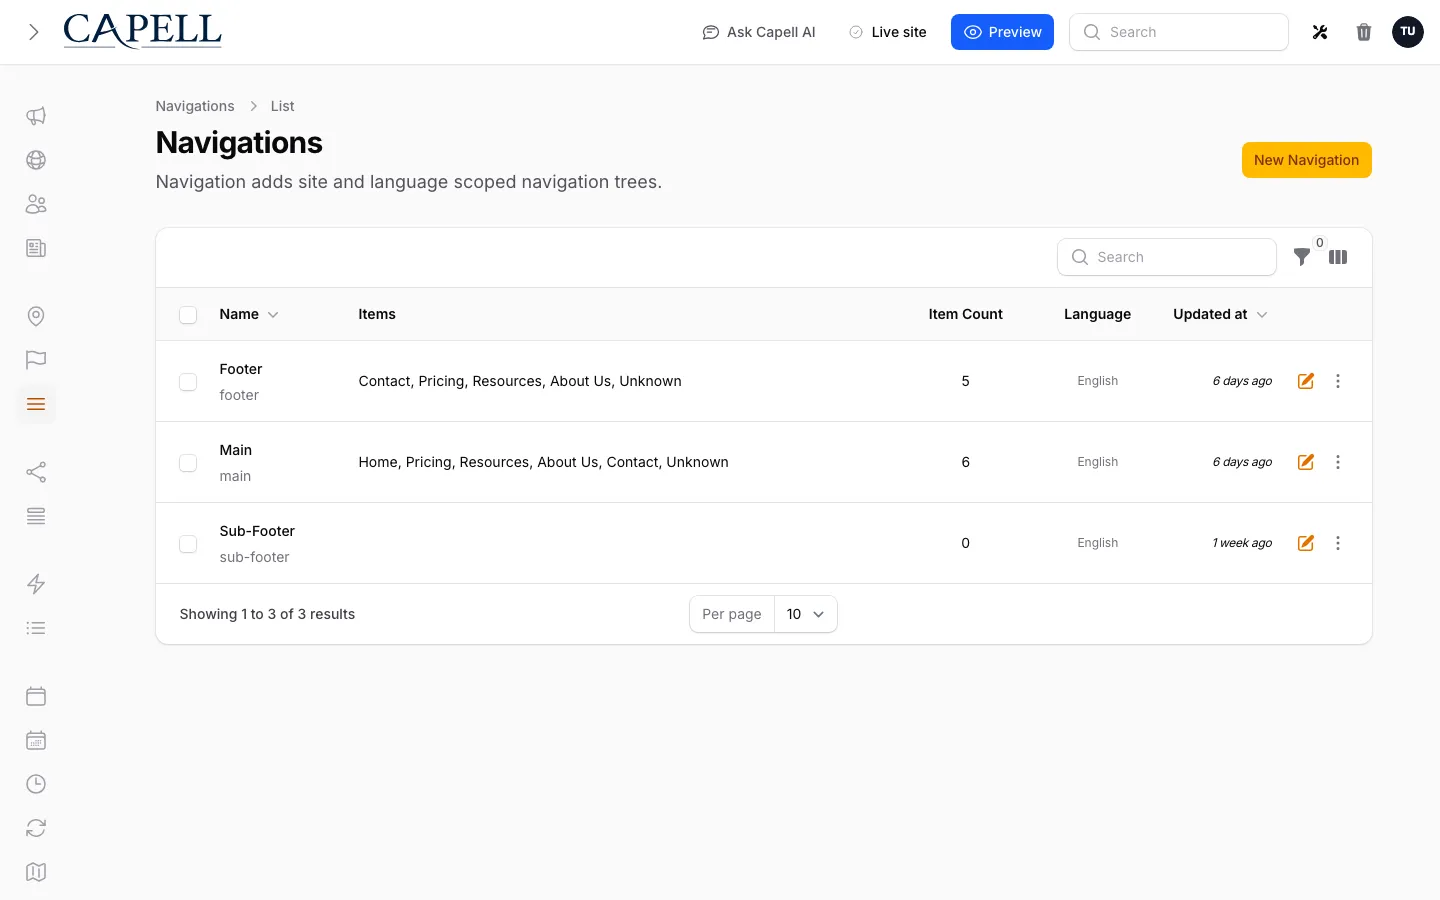The height and width of the screenshot is (900, 1440).
Task: Open the megaphone announcements sidebar icon
Action: (x=36, y=116)
